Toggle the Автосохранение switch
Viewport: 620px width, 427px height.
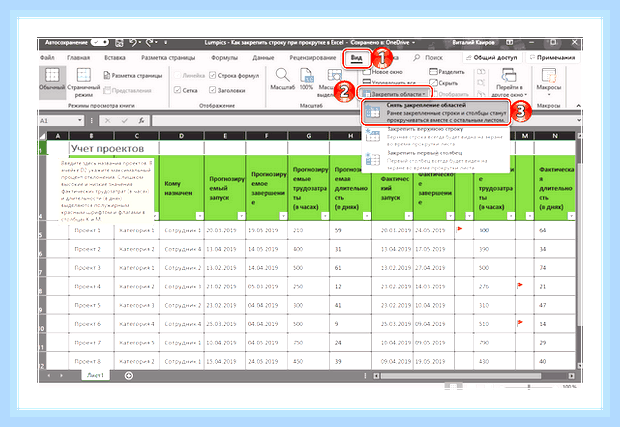coord(99,42)
